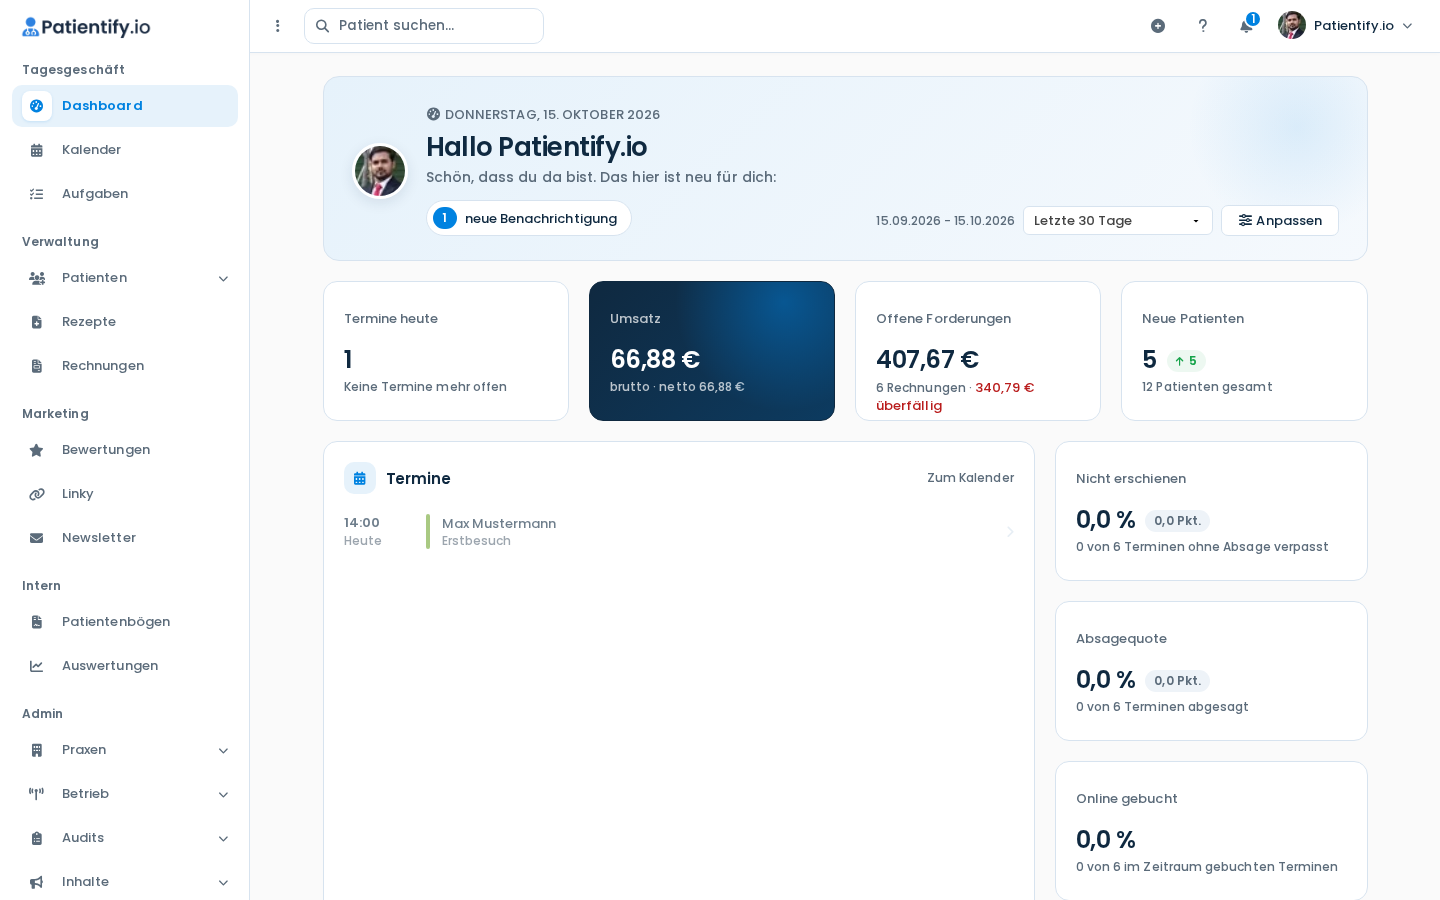Screen dimensions: 1440x900
Task: Click the Rezepte document icon
Action: [37, 322]
